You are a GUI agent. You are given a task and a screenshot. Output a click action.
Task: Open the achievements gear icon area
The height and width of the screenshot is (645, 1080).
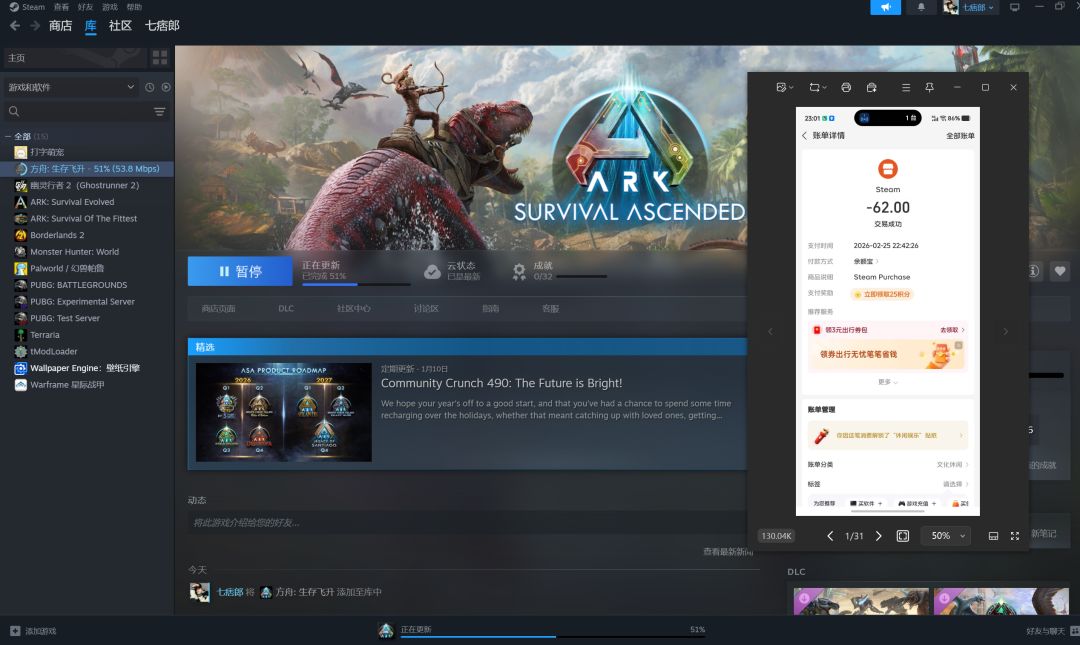pos(519,271)
